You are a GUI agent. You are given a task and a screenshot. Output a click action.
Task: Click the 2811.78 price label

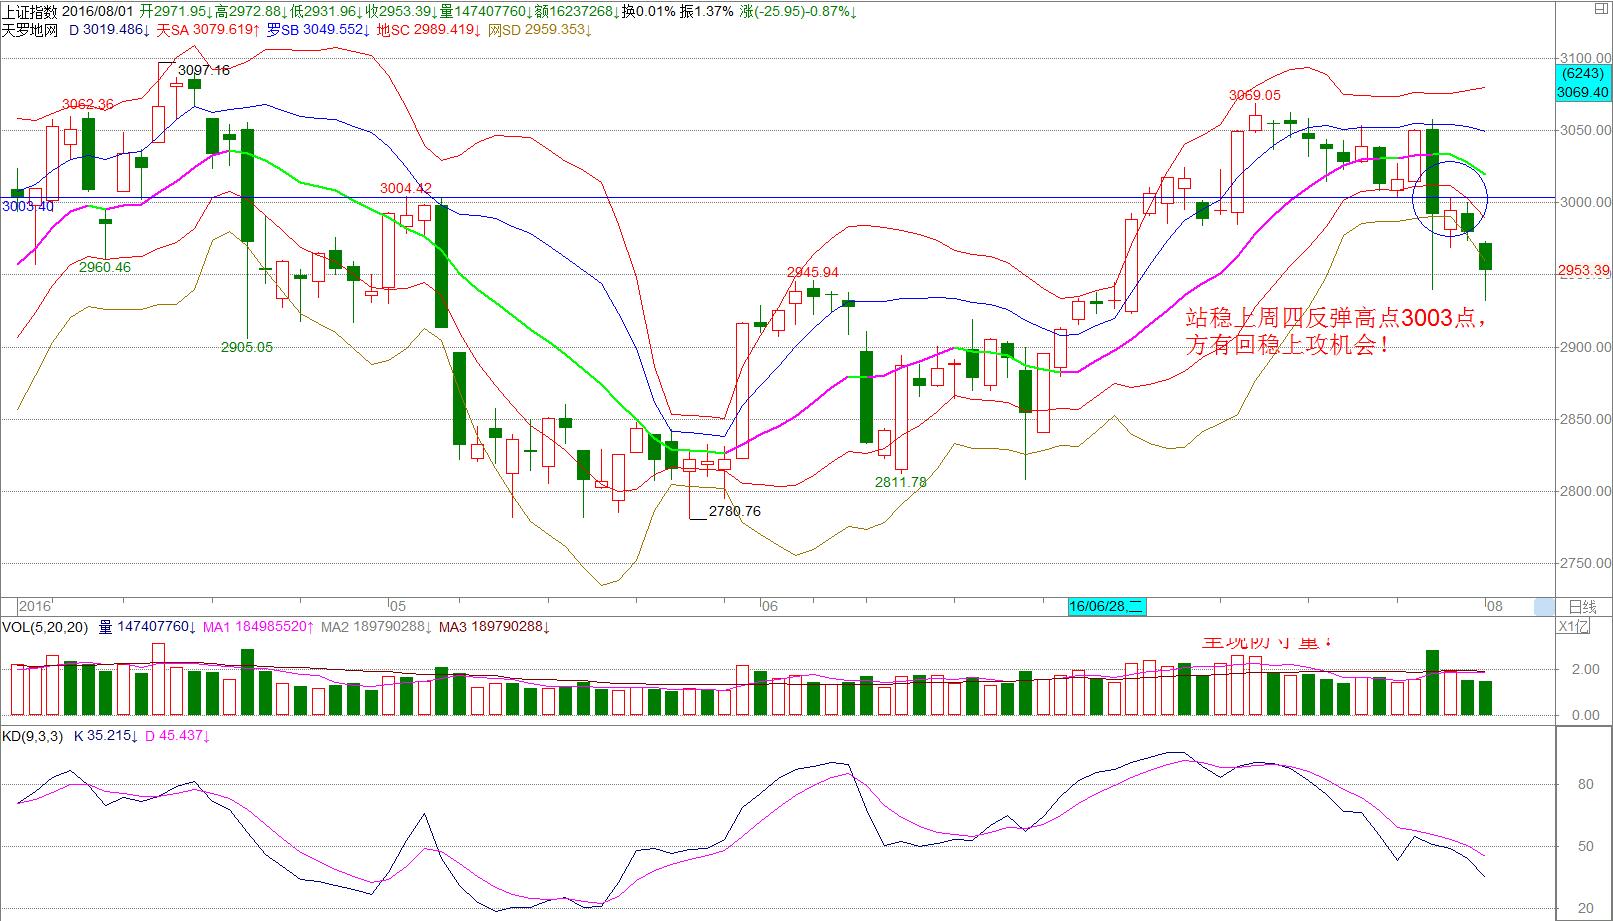tap(901, 482)
